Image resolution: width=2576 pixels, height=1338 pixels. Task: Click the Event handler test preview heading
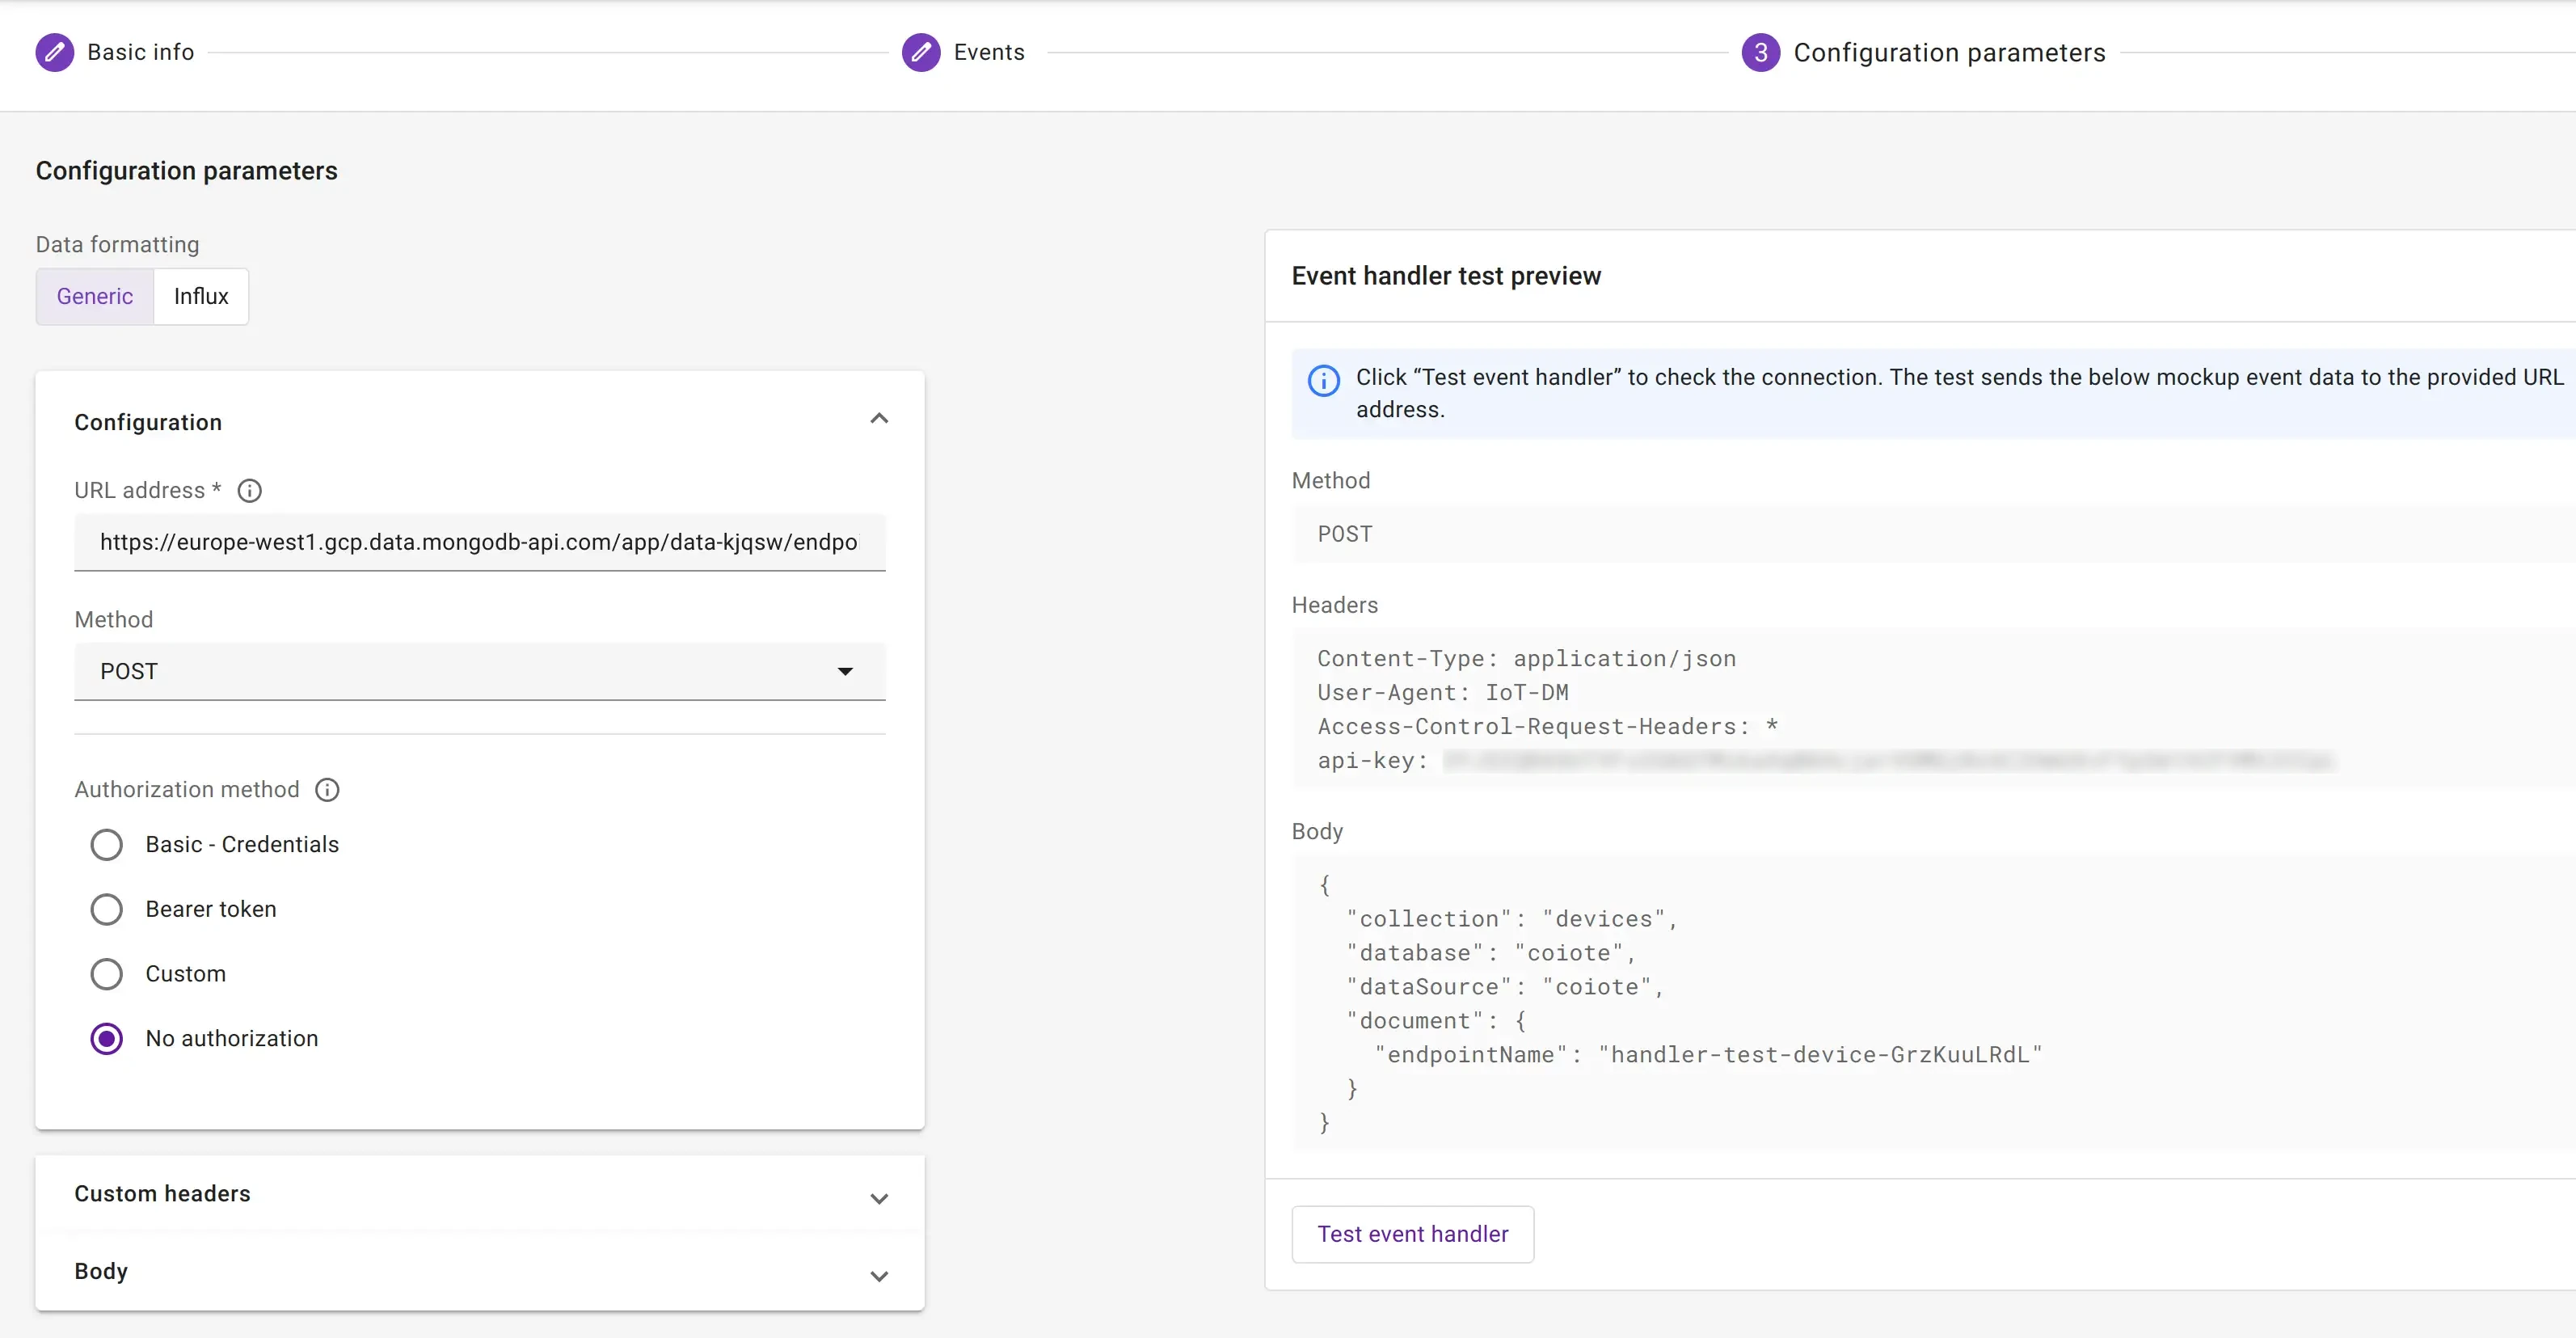(1446, 275)
